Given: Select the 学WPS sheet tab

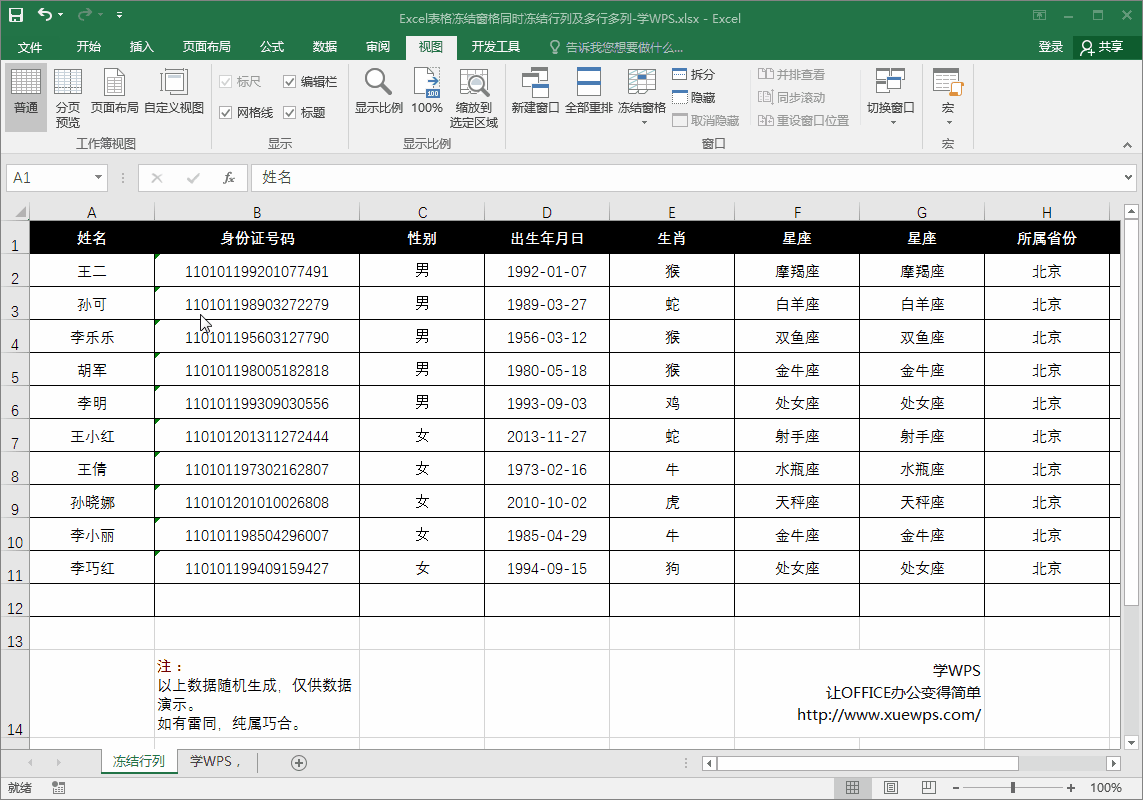Looking at the screenshot, I should (214, 761).
